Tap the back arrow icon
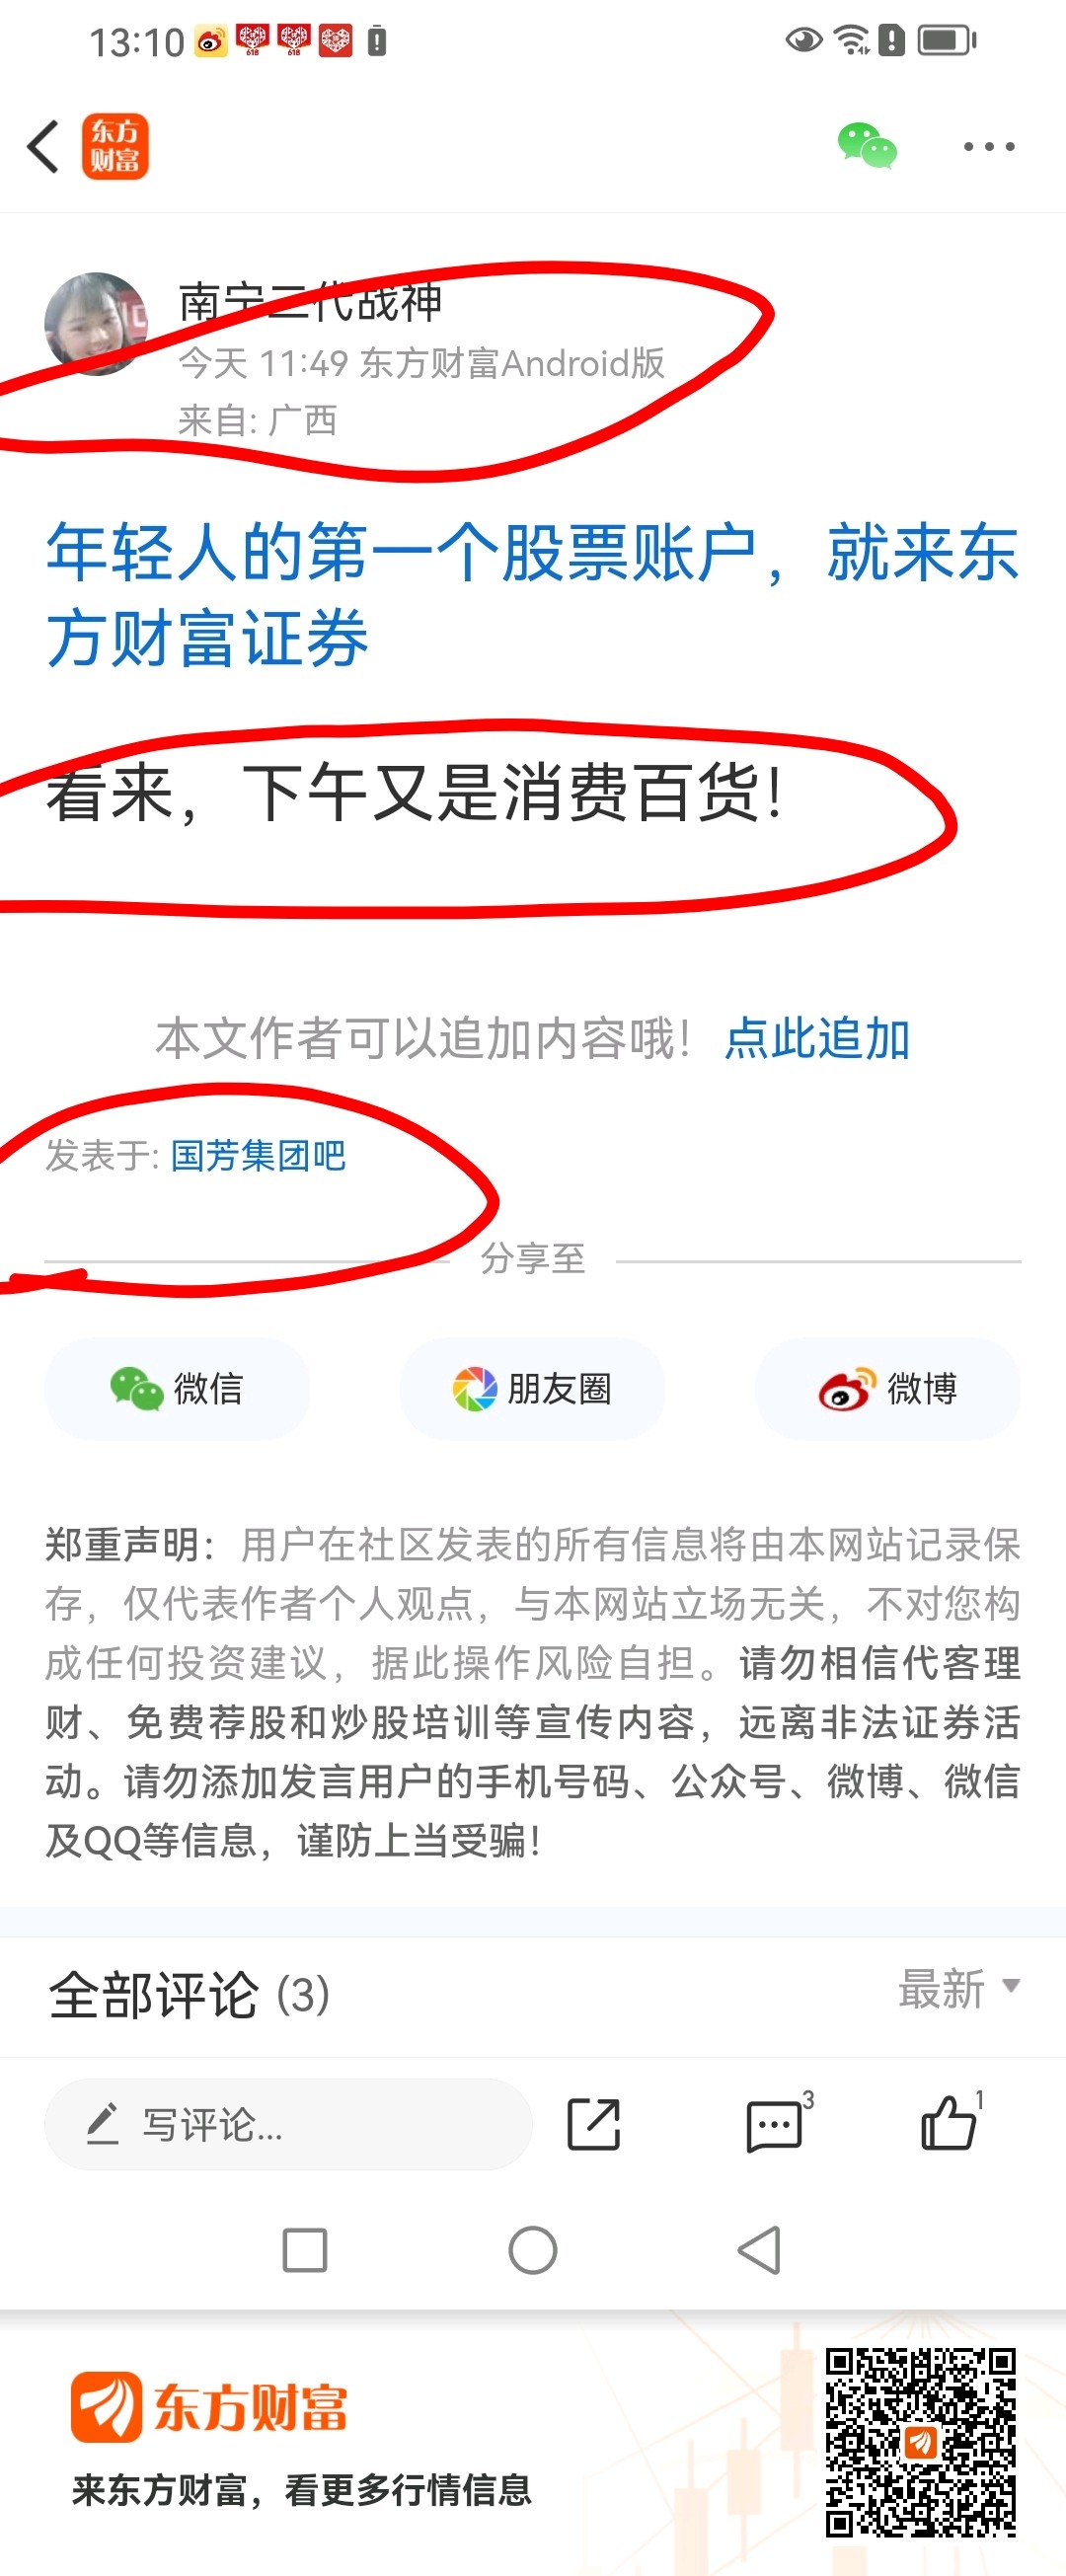 (42, 146)
